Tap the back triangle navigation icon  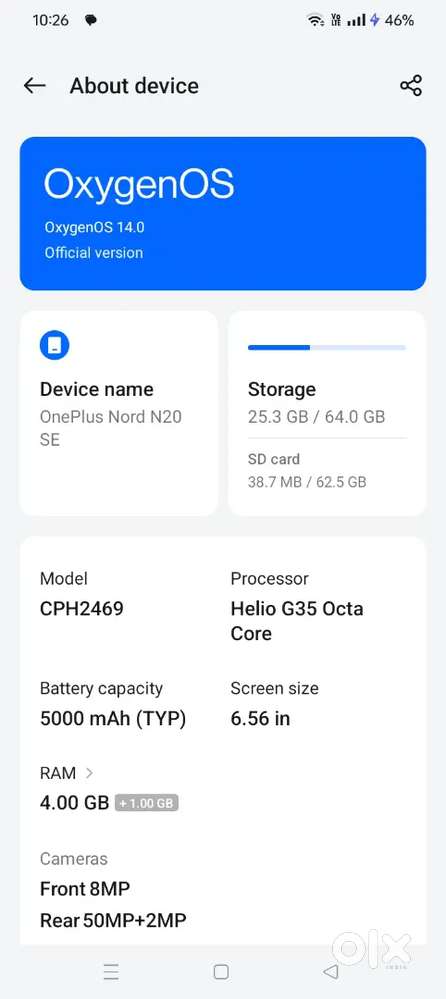(330, 972)
